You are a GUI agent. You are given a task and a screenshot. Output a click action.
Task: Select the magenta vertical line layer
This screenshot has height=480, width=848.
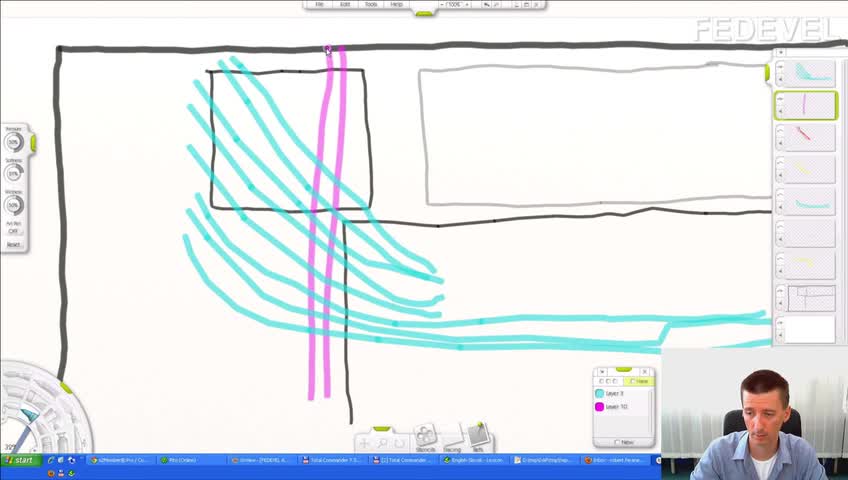pos(809,105)
